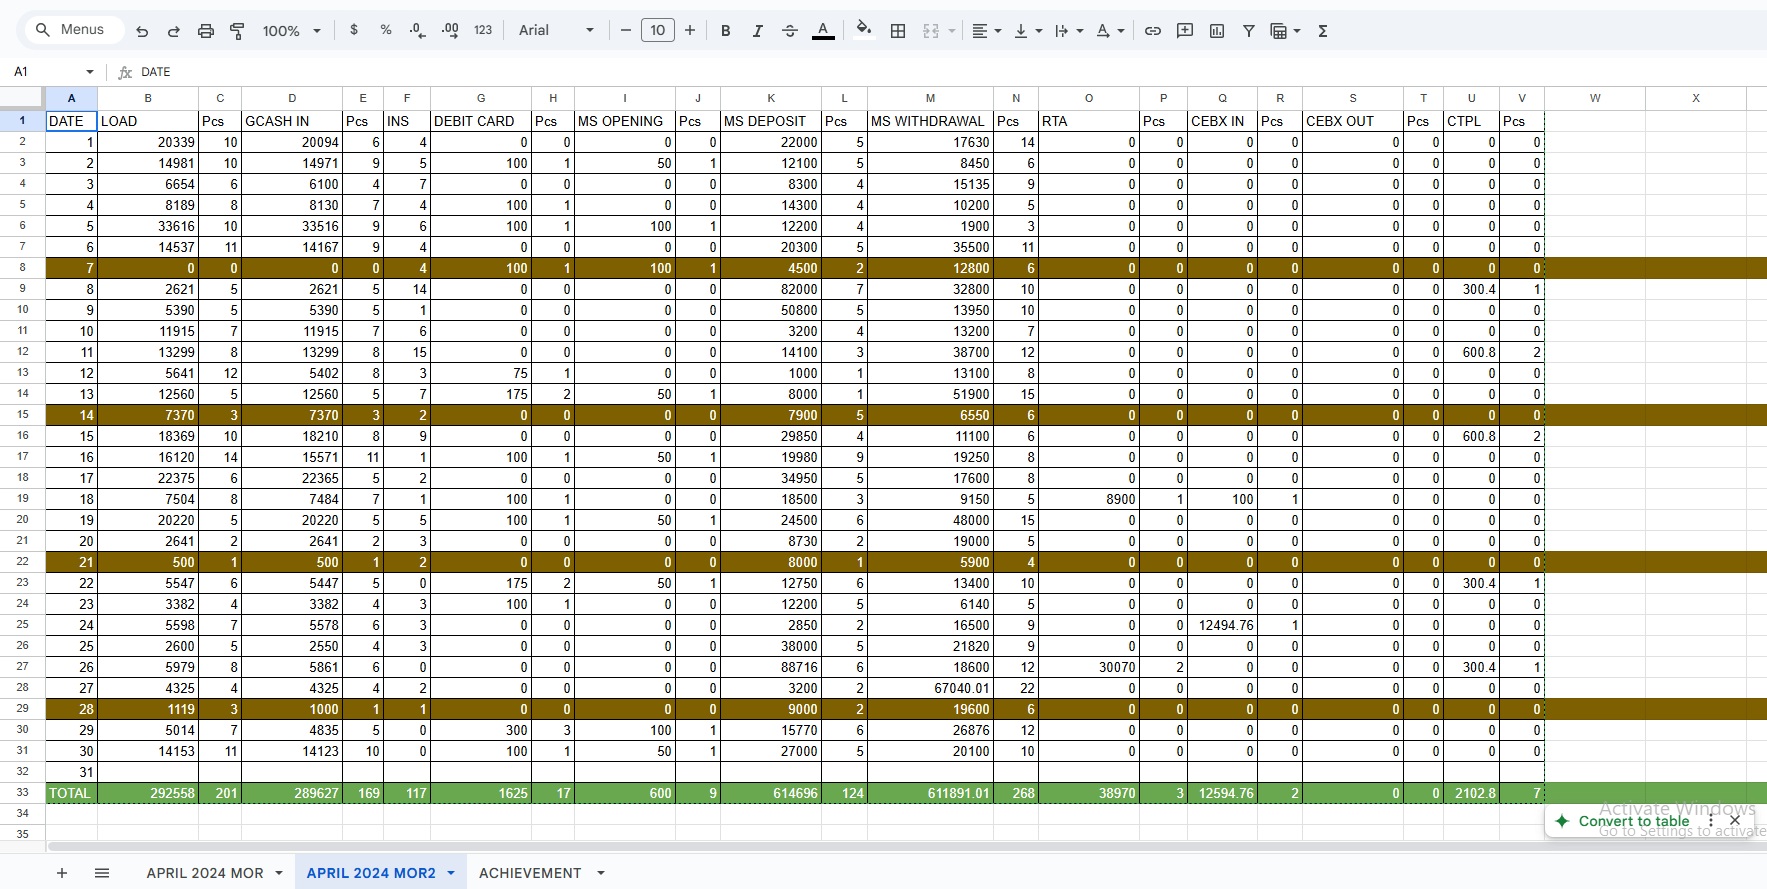Dismiss the Convert to table suggestion
The height and width of the screenshot is (889, 1767).
pyautogui.click(x=1735, y=821)
